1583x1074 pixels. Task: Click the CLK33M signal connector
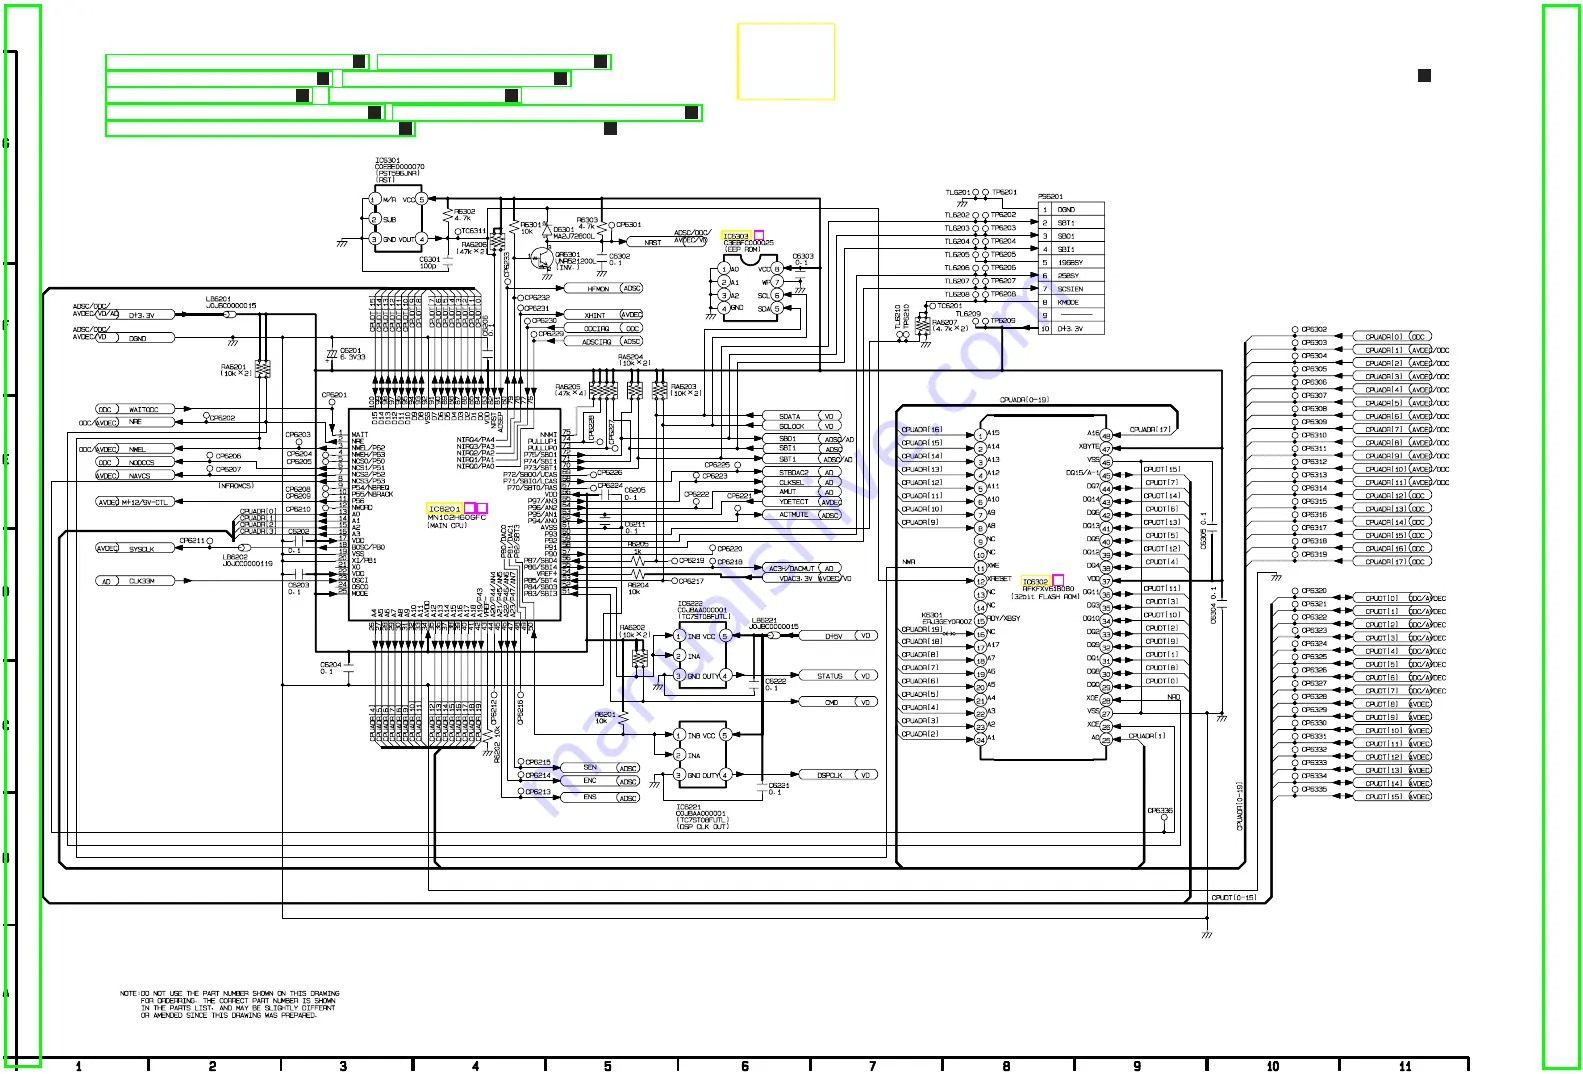pyautogui.click(x=134, y=581)
